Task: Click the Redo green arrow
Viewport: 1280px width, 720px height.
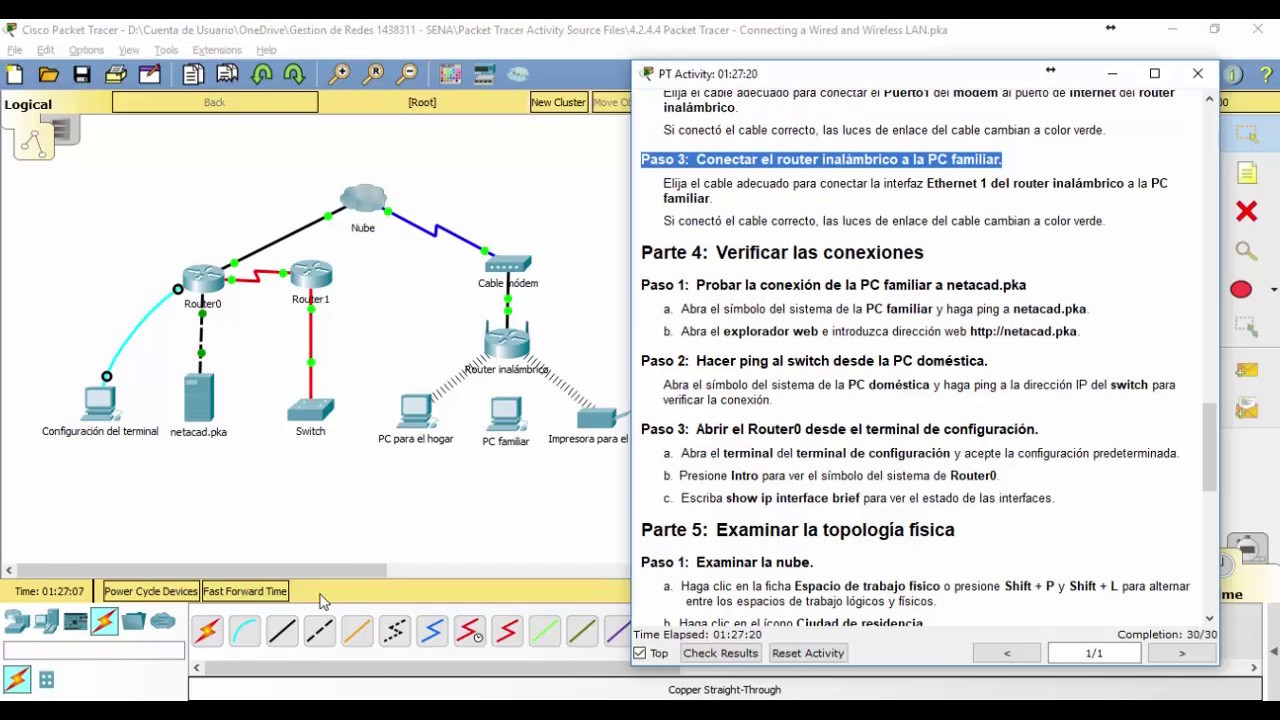Action: (294, 74)
